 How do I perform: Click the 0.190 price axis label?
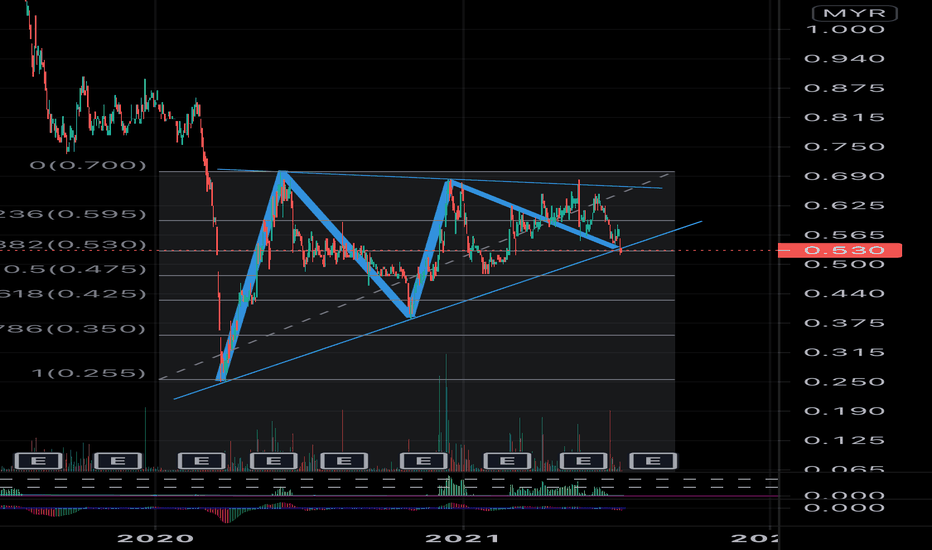pos(845,411)
